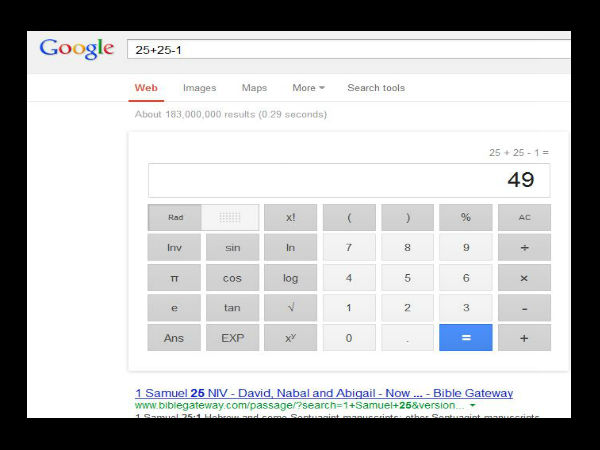Toggle the Inv inverse functions key

[x=174, y=248]
